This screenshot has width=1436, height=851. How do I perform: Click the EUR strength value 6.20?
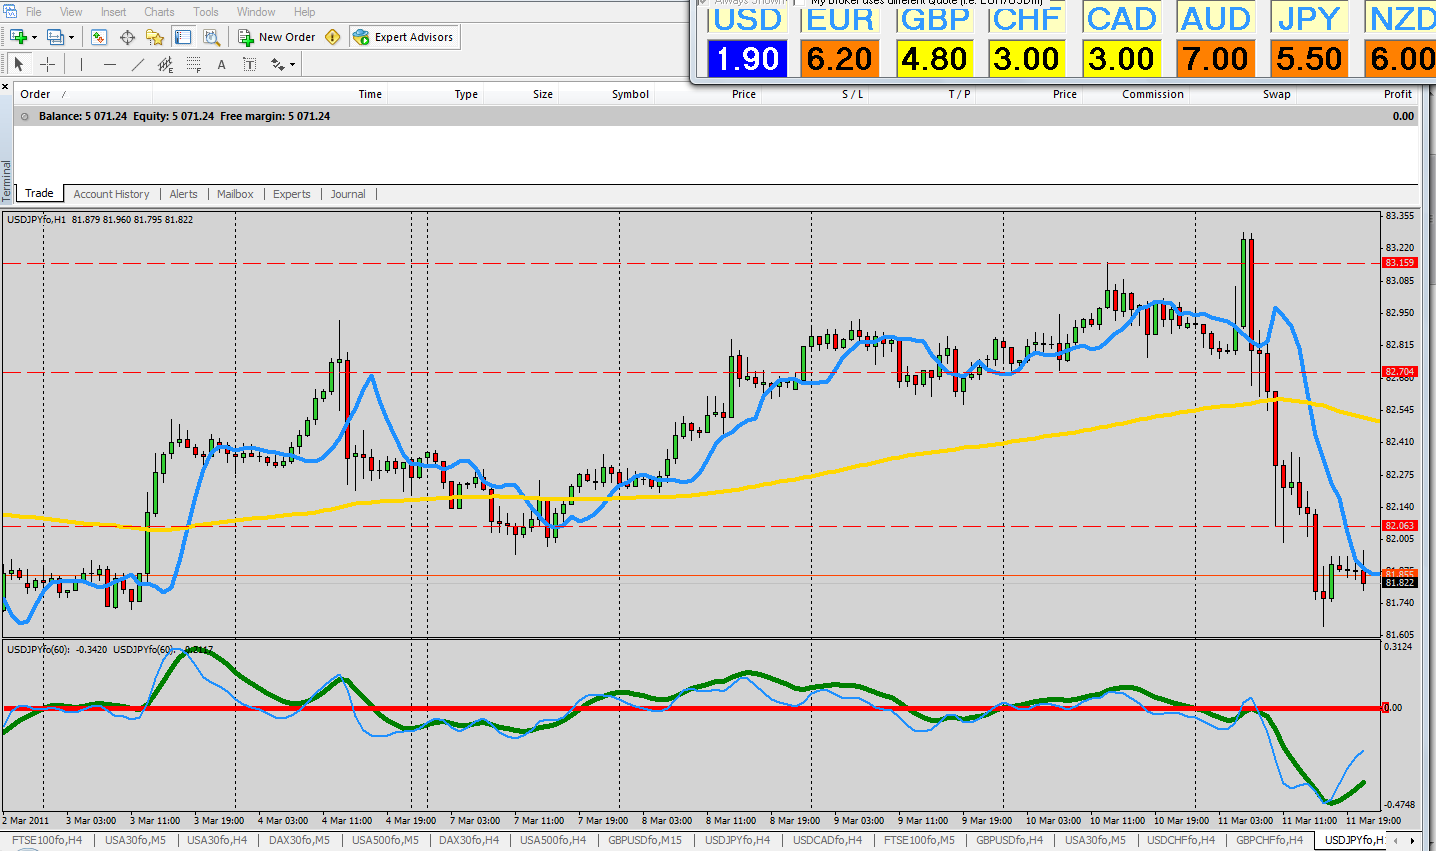[840, 59]
